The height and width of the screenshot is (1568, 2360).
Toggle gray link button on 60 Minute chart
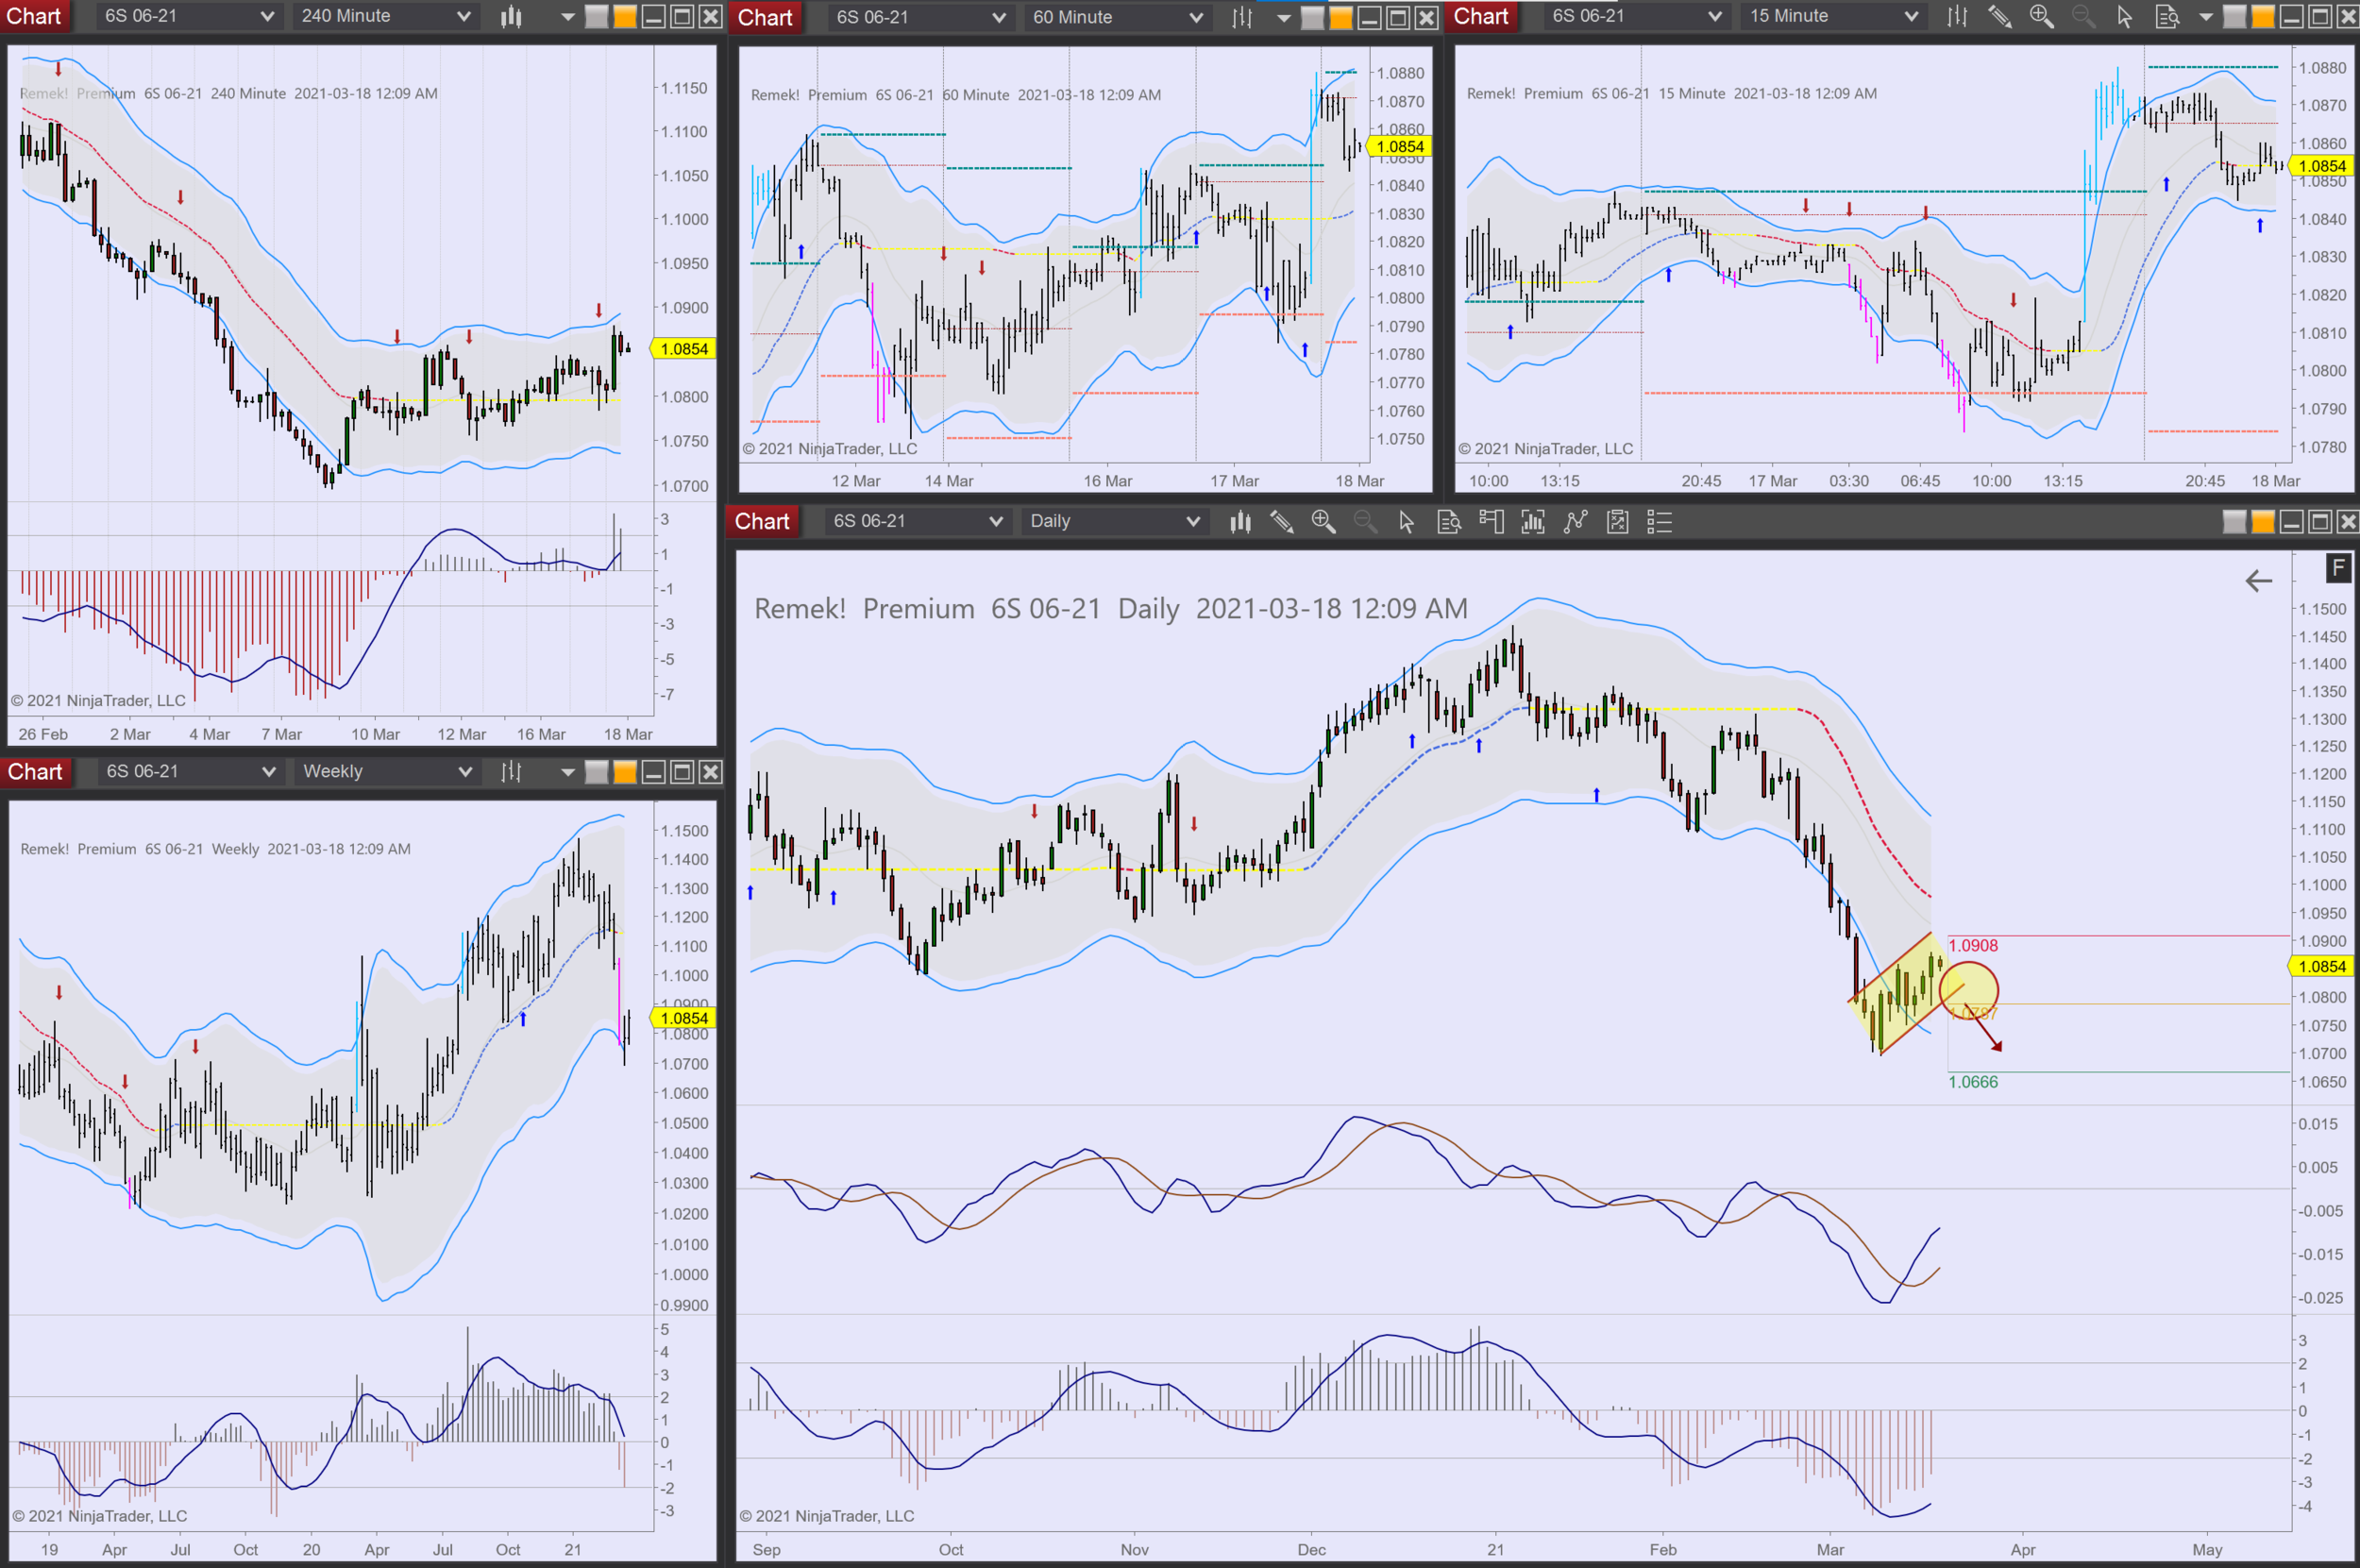[1312, 17]
